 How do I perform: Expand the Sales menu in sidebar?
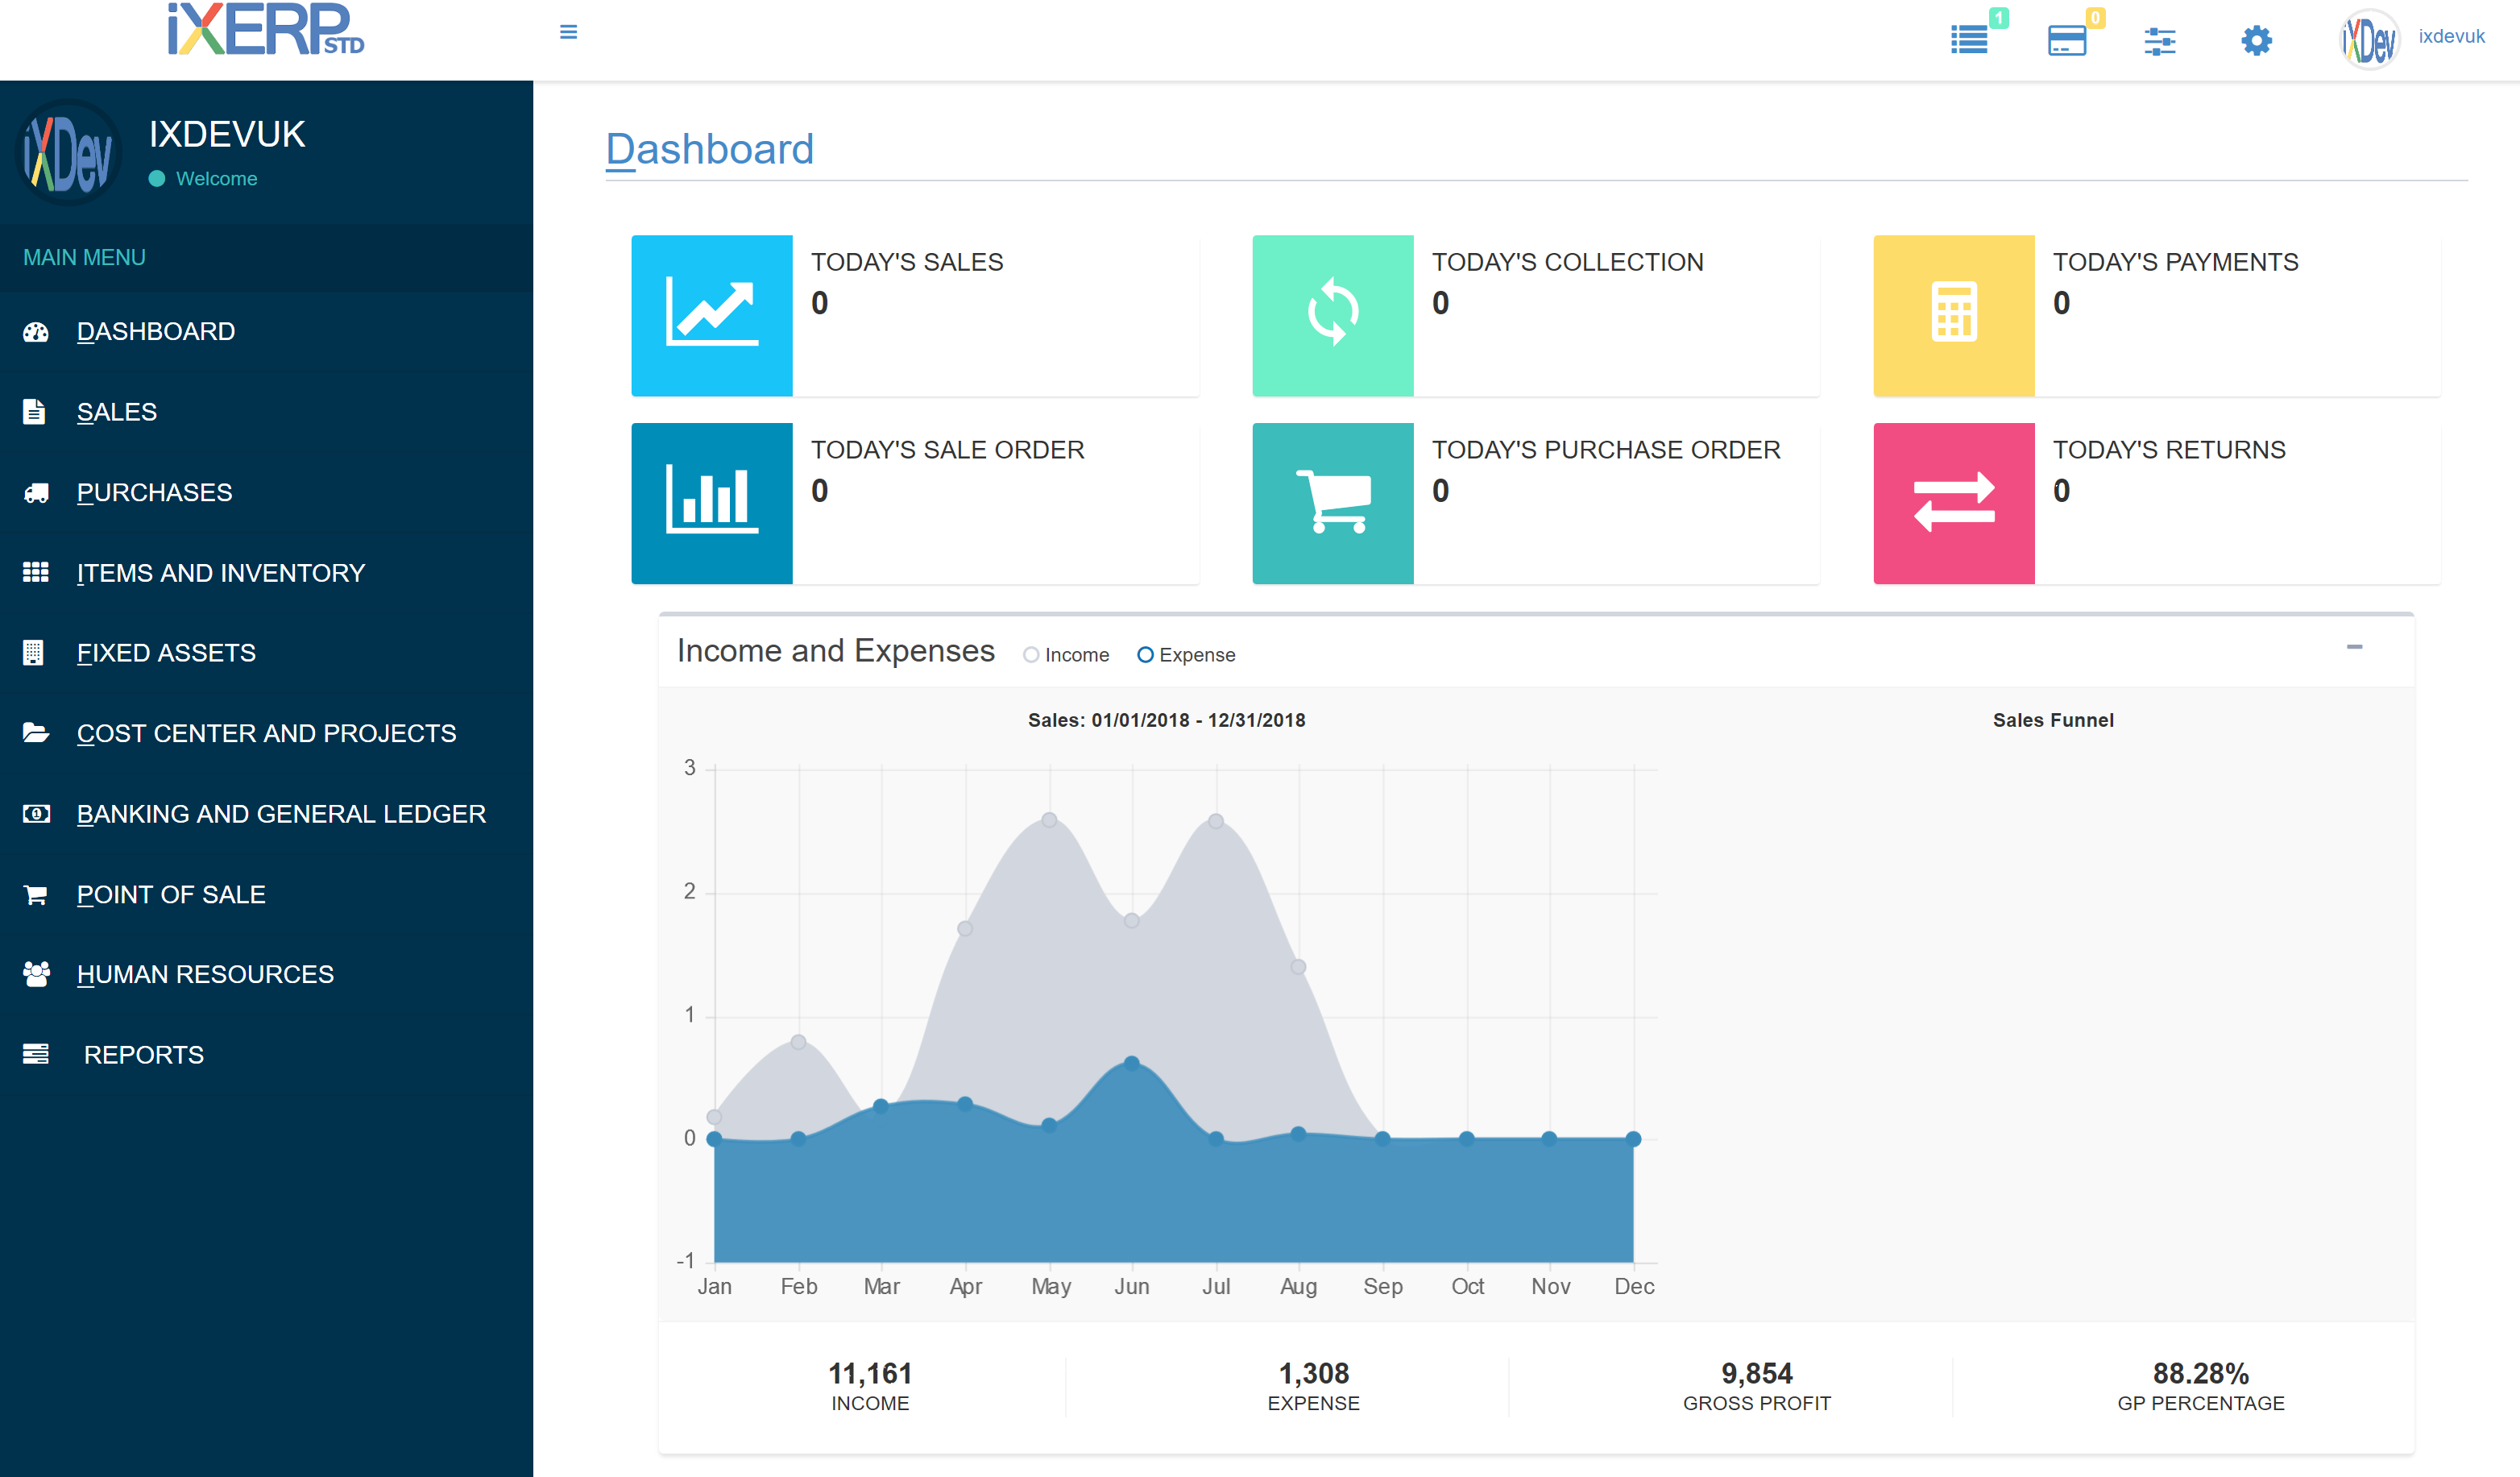coord(117,412)
